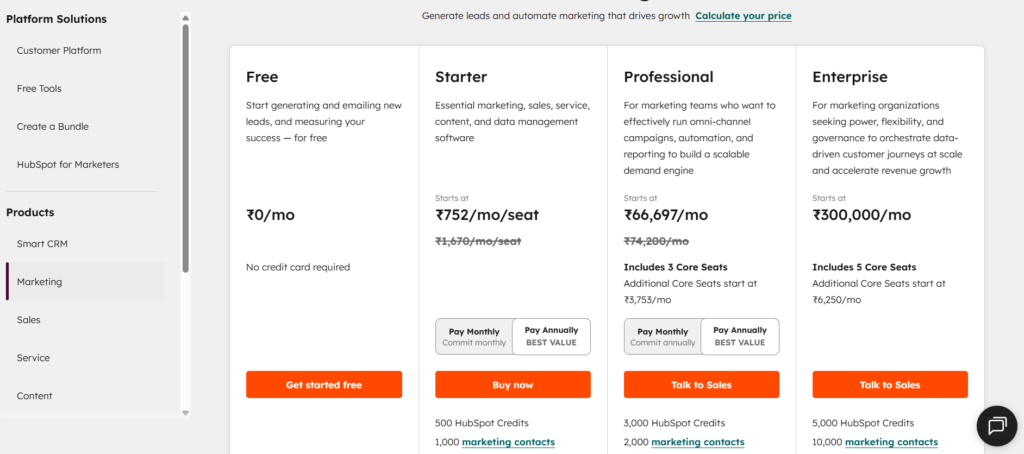Click the ₹300,000/mo price

[861, 215]
